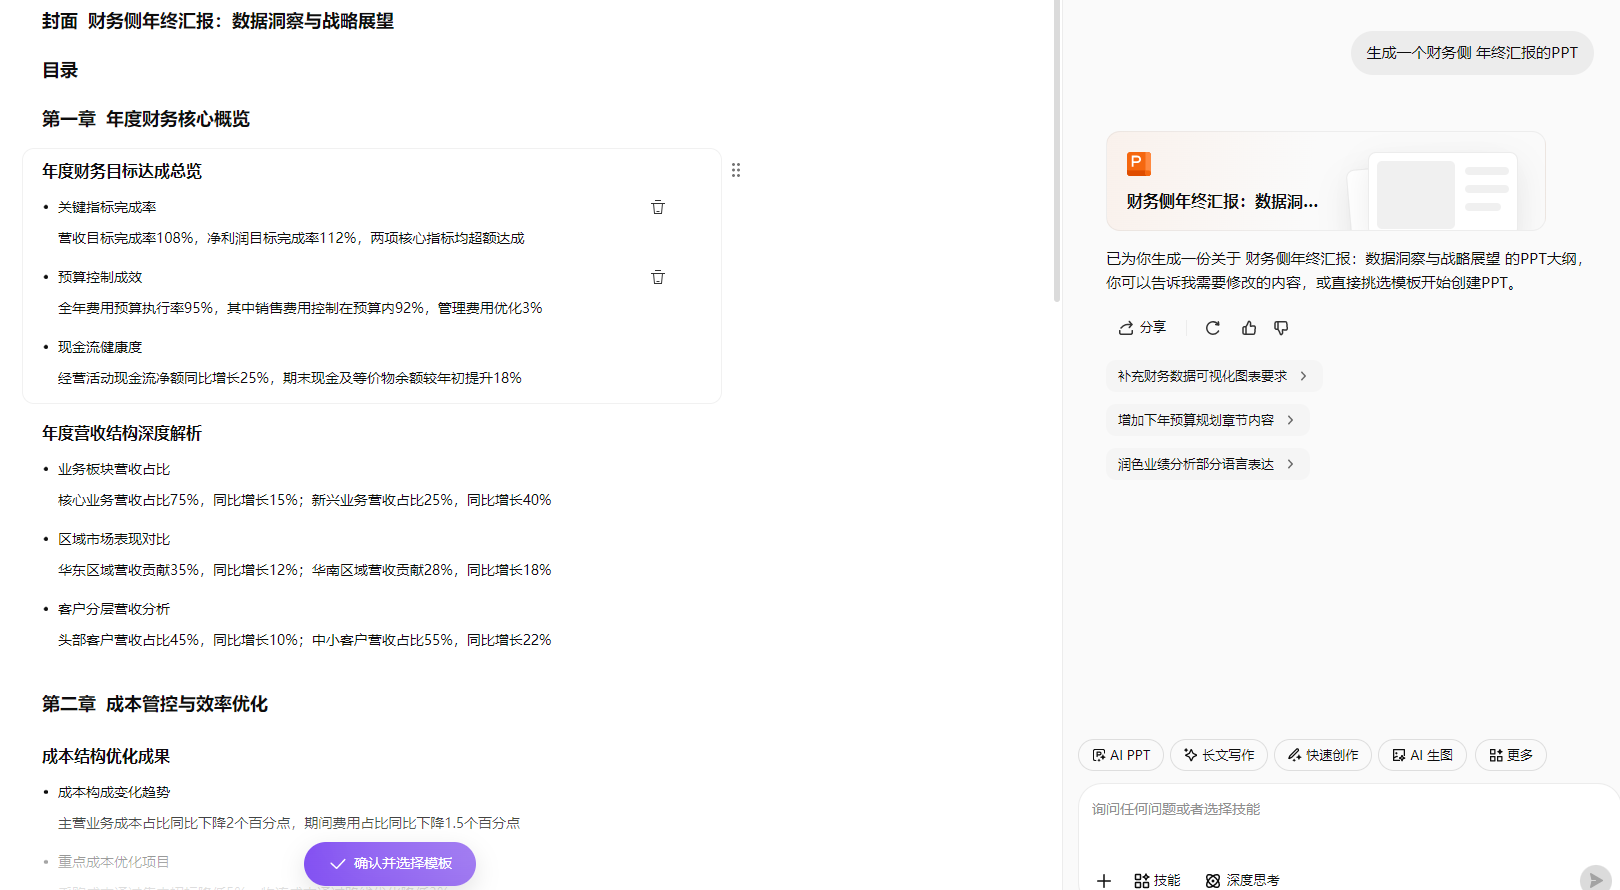The height and width of the screenshot is (890, 1620).
Task: Delete the 关键指标完成率 outline item
Action: 658,207
